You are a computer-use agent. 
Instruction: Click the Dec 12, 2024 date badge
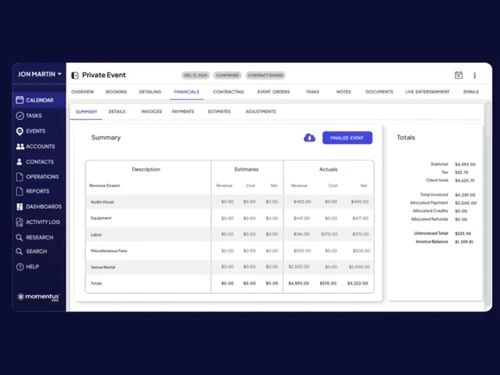196,75
